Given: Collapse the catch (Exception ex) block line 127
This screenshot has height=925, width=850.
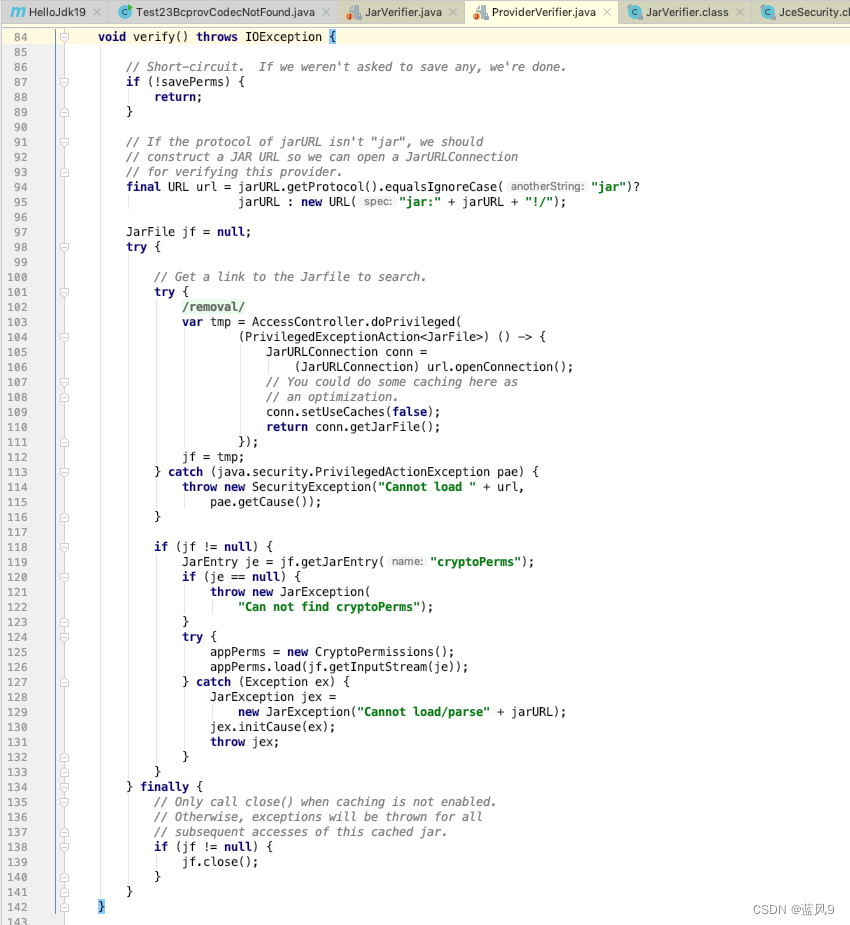Looking at the screenshot, I should (64, 682).
